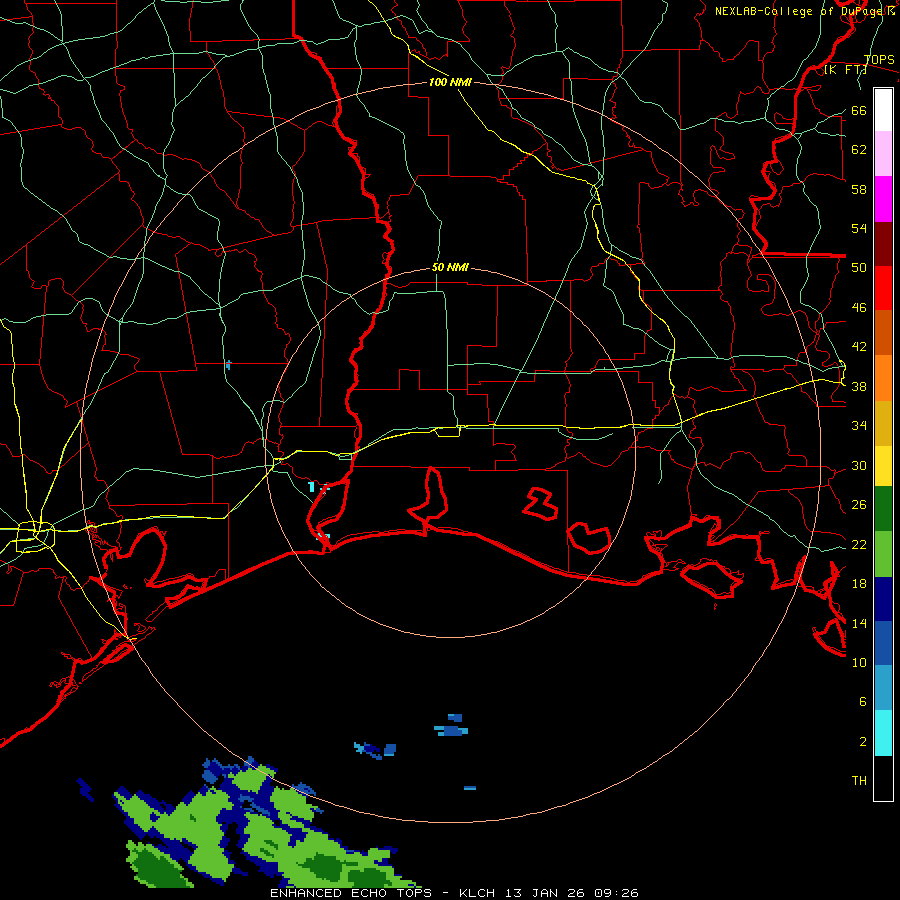Viewport: 900px width, 900px height.
Task: Click the 50 legend value
Action: [859, 268]
